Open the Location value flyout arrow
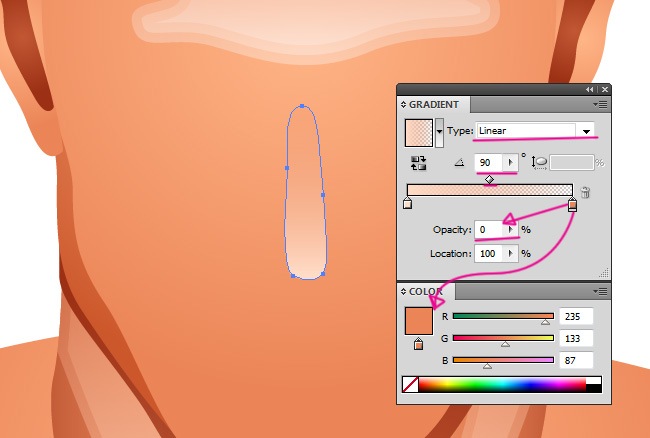 [511, 253]
